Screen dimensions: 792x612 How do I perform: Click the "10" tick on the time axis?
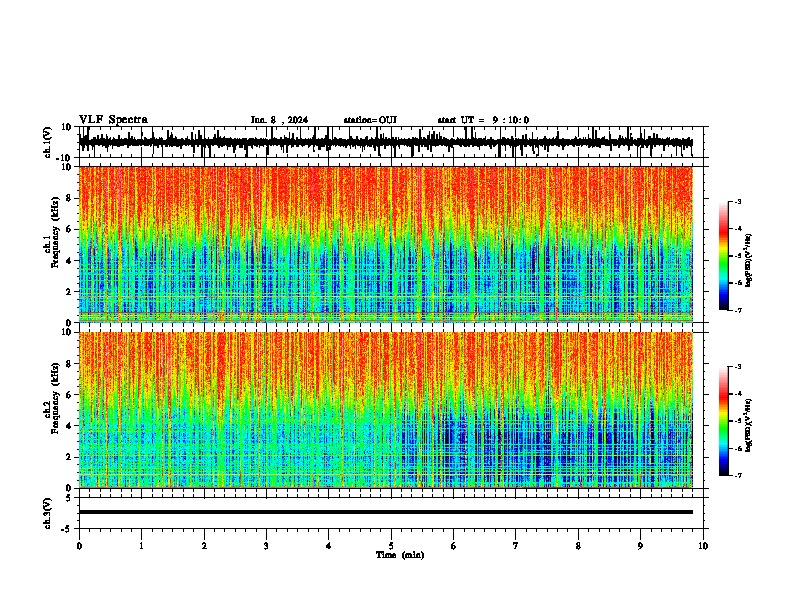[703, 546]
